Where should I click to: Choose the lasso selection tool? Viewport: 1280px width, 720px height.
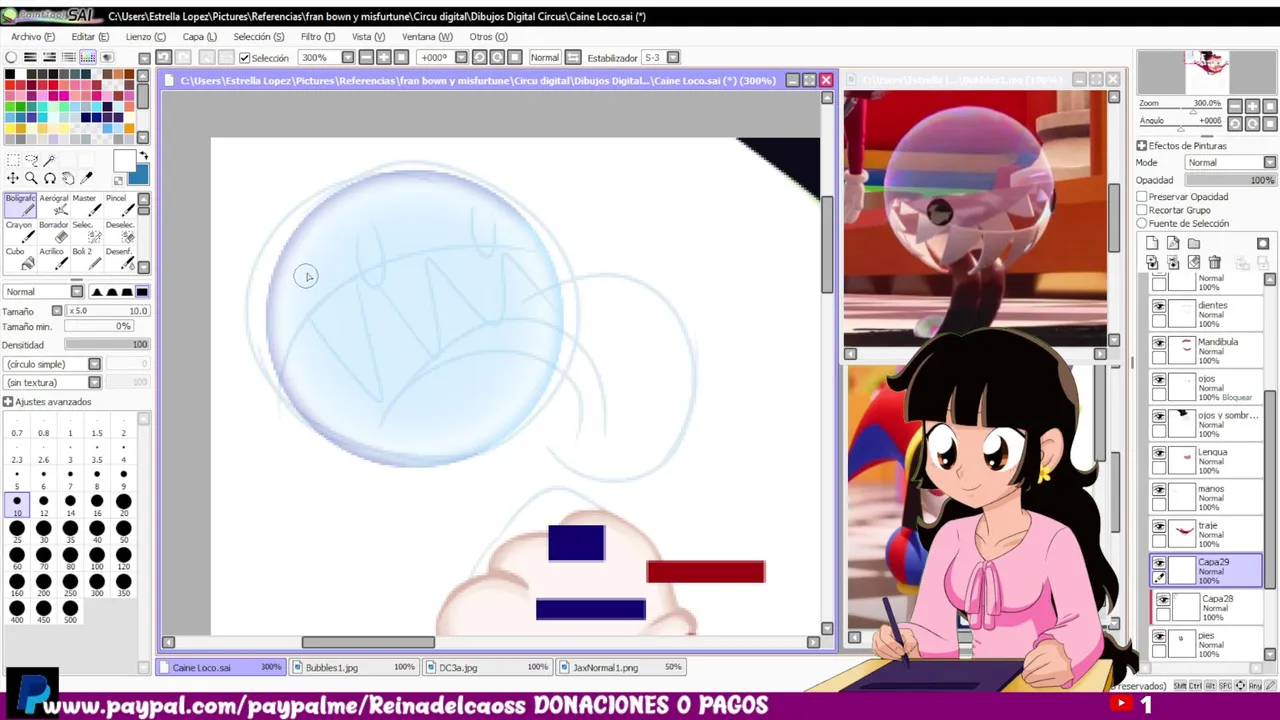tap(31, 161)
